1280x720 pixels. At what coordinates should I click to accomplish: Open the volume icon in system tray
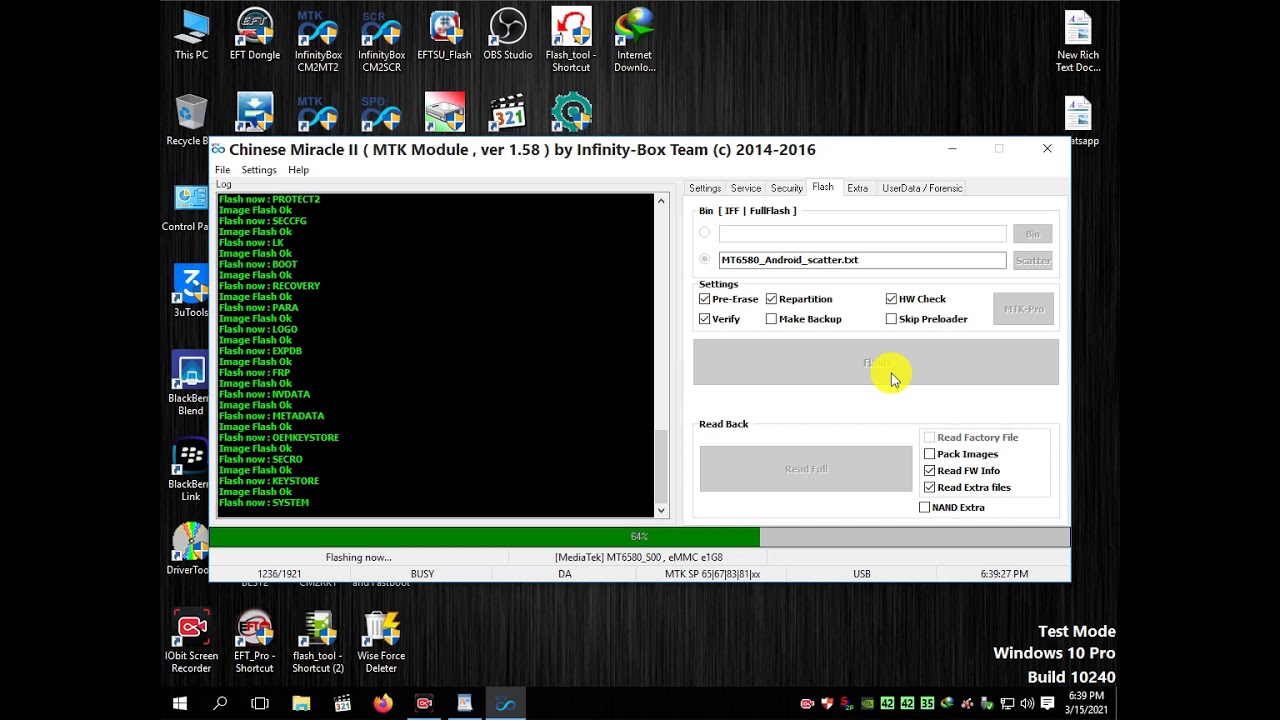pos(1027,704)
